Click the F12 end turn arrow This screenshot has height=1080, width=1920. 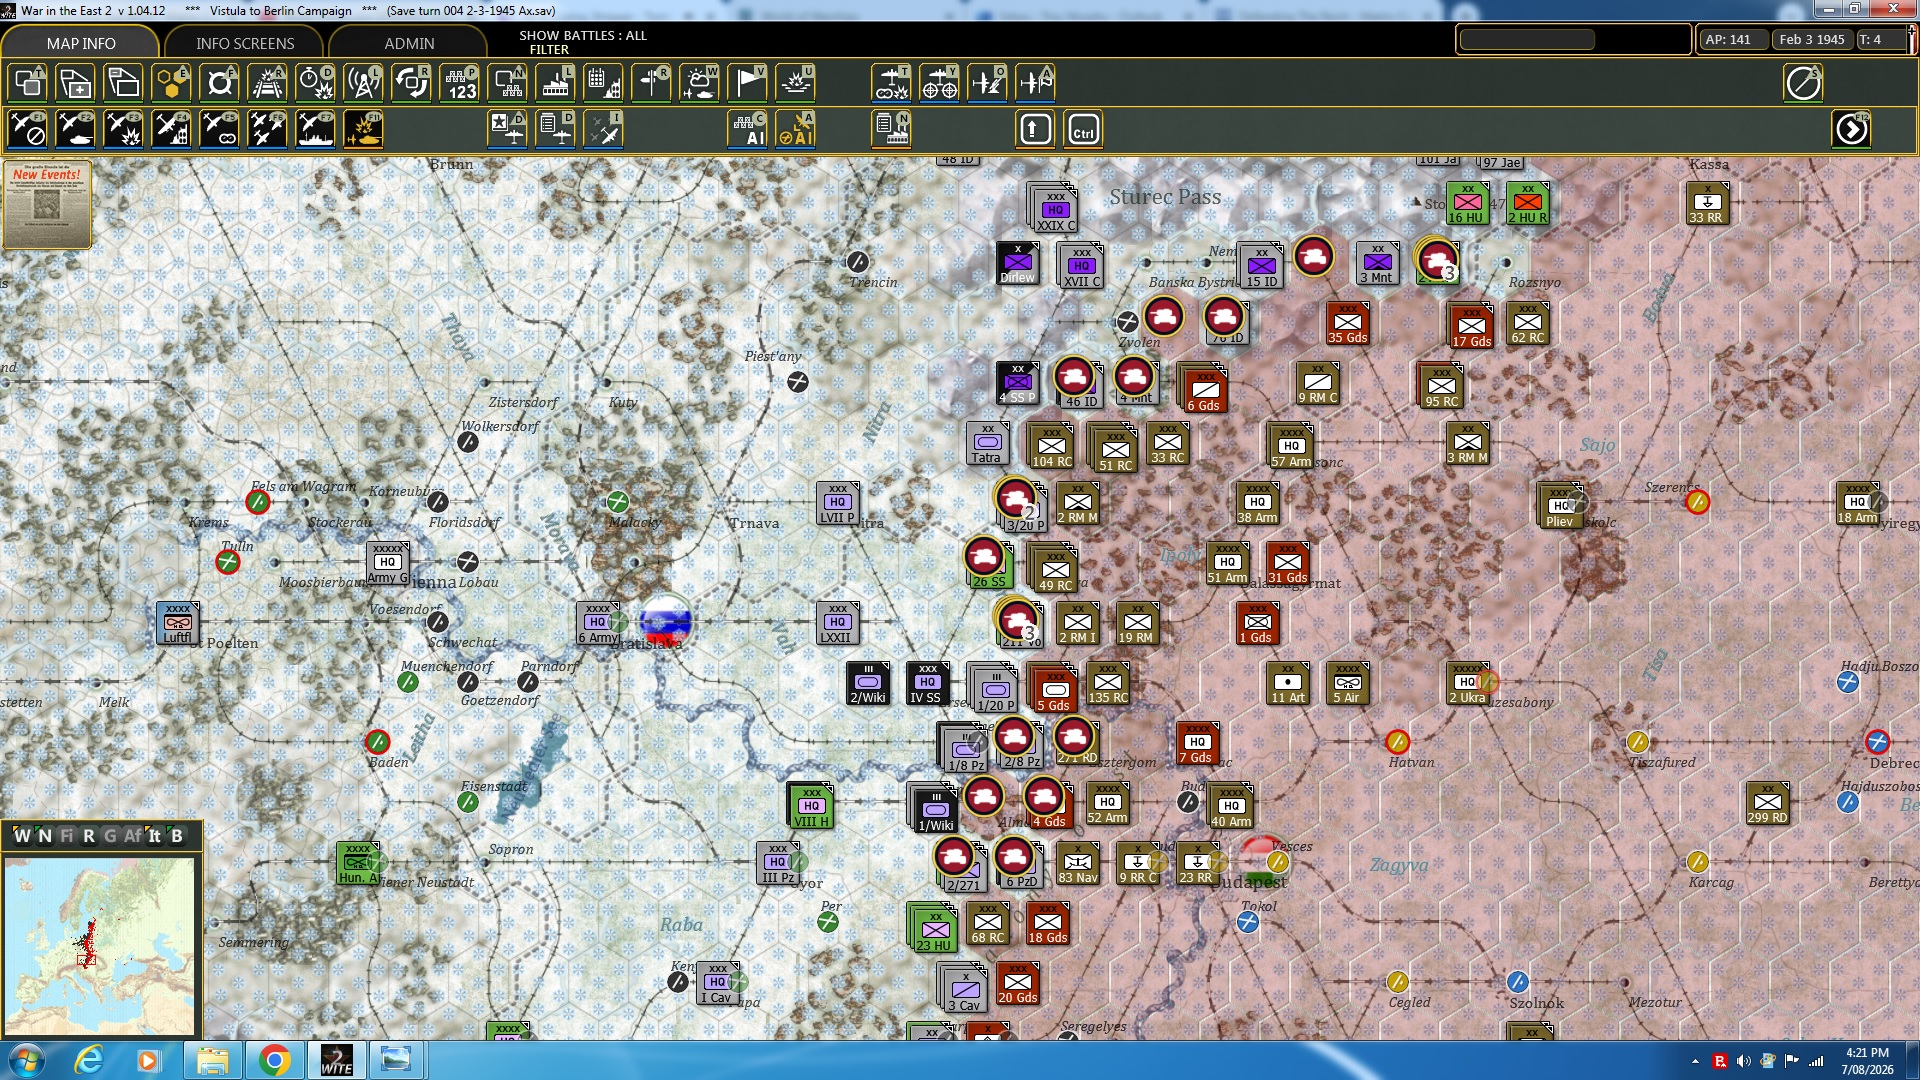click(x=1851, y=129)
